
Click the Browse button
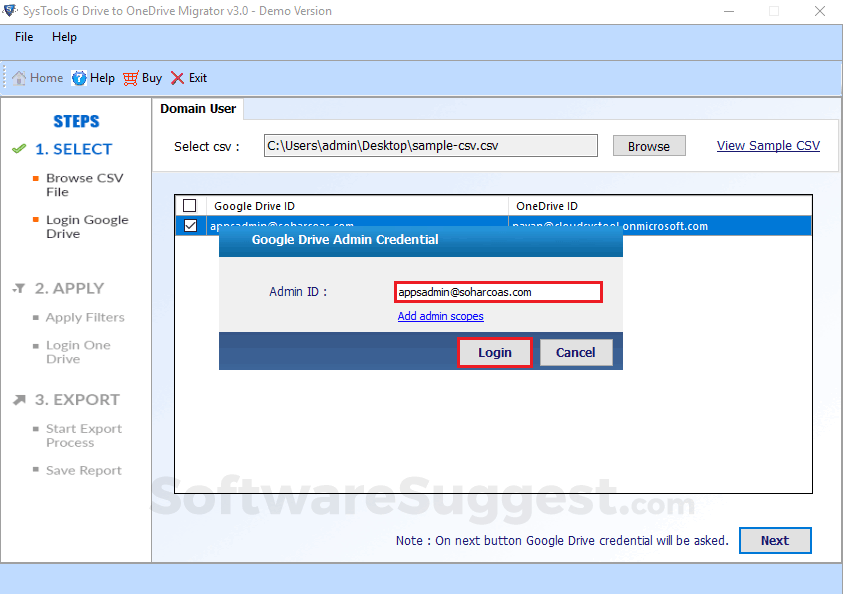pos(649,146)
